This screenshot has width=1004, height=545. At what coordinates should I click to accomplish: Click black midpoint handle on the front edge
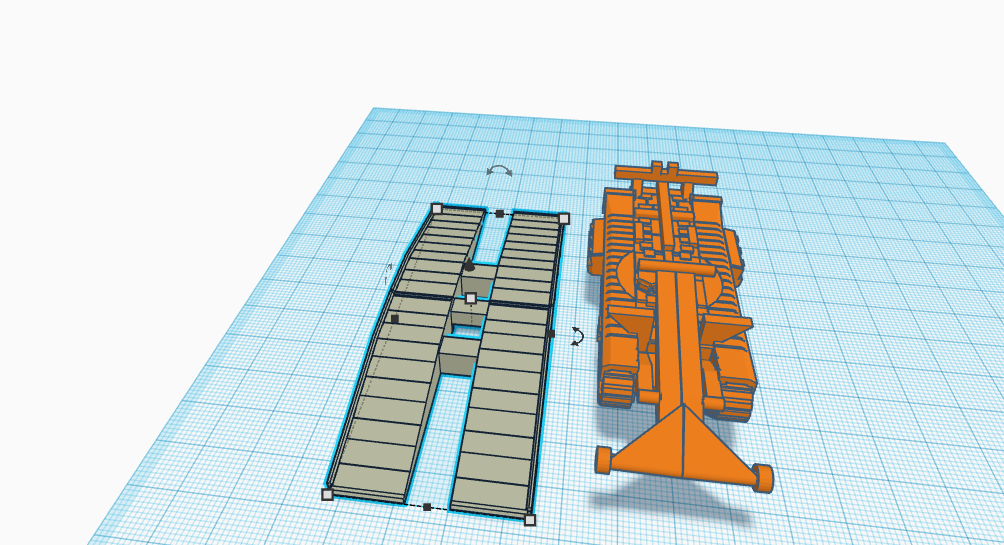pos(427,507)
